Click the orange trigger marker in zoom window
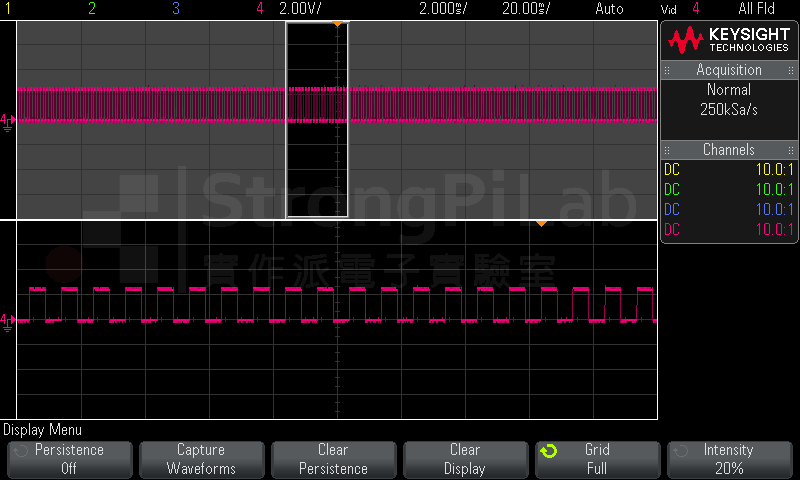 click(x=541, y=223)
